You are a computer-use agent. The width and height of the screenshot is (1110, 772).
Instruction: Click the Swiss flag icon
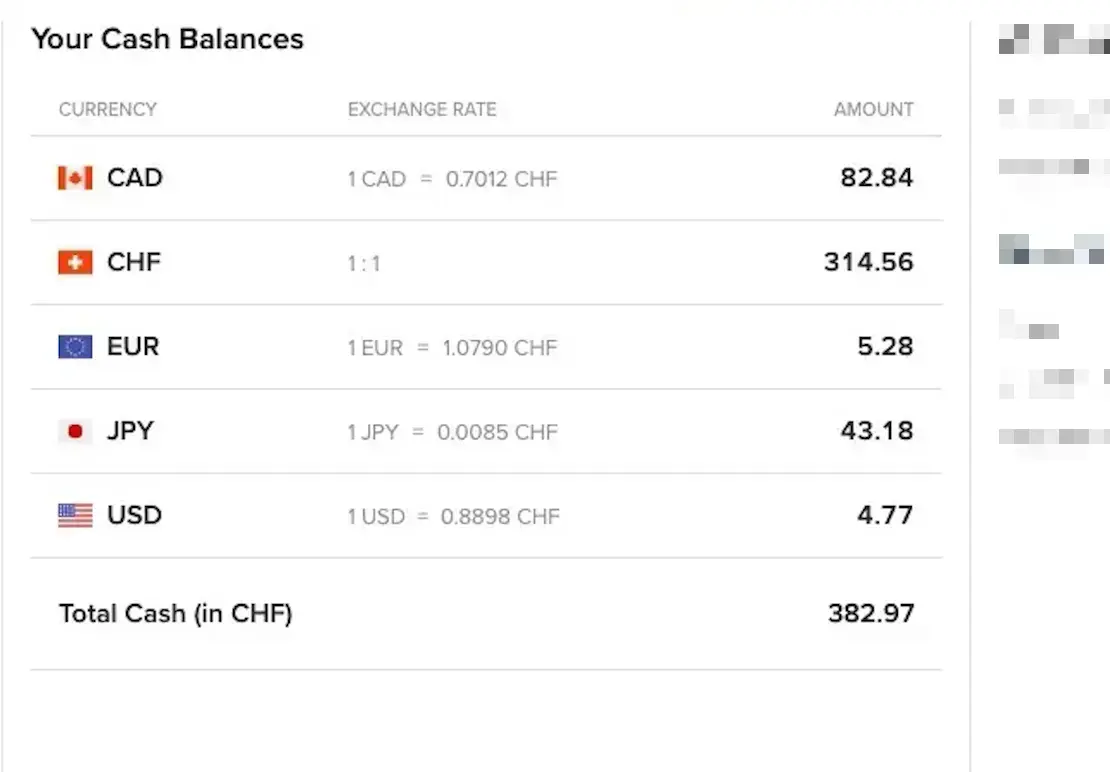[x=75, y=262]
